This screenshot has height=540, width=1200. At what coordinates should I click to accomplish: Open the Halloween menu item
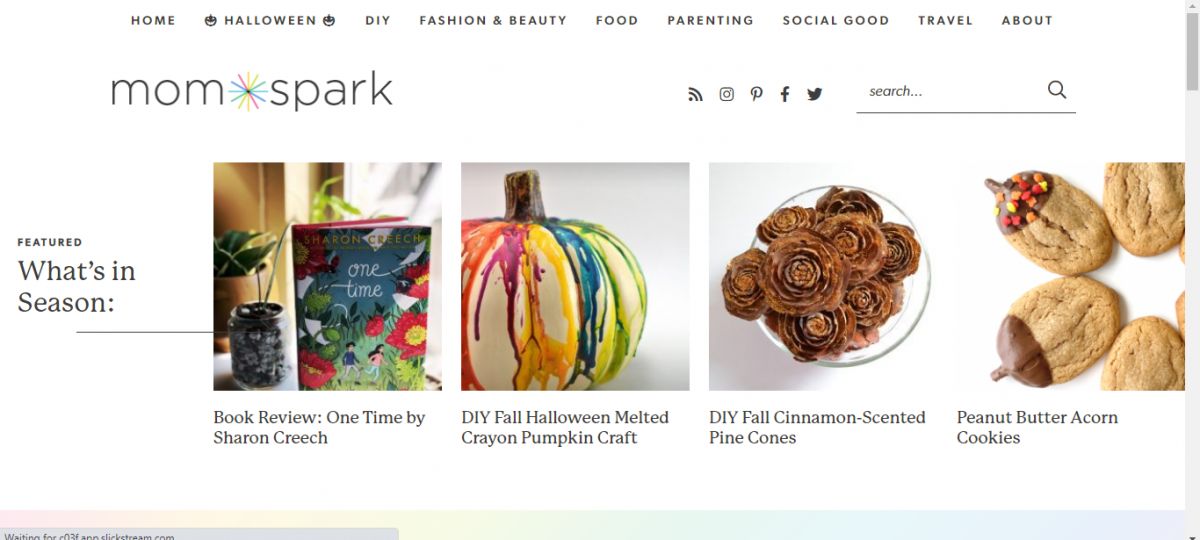point(270,20)
